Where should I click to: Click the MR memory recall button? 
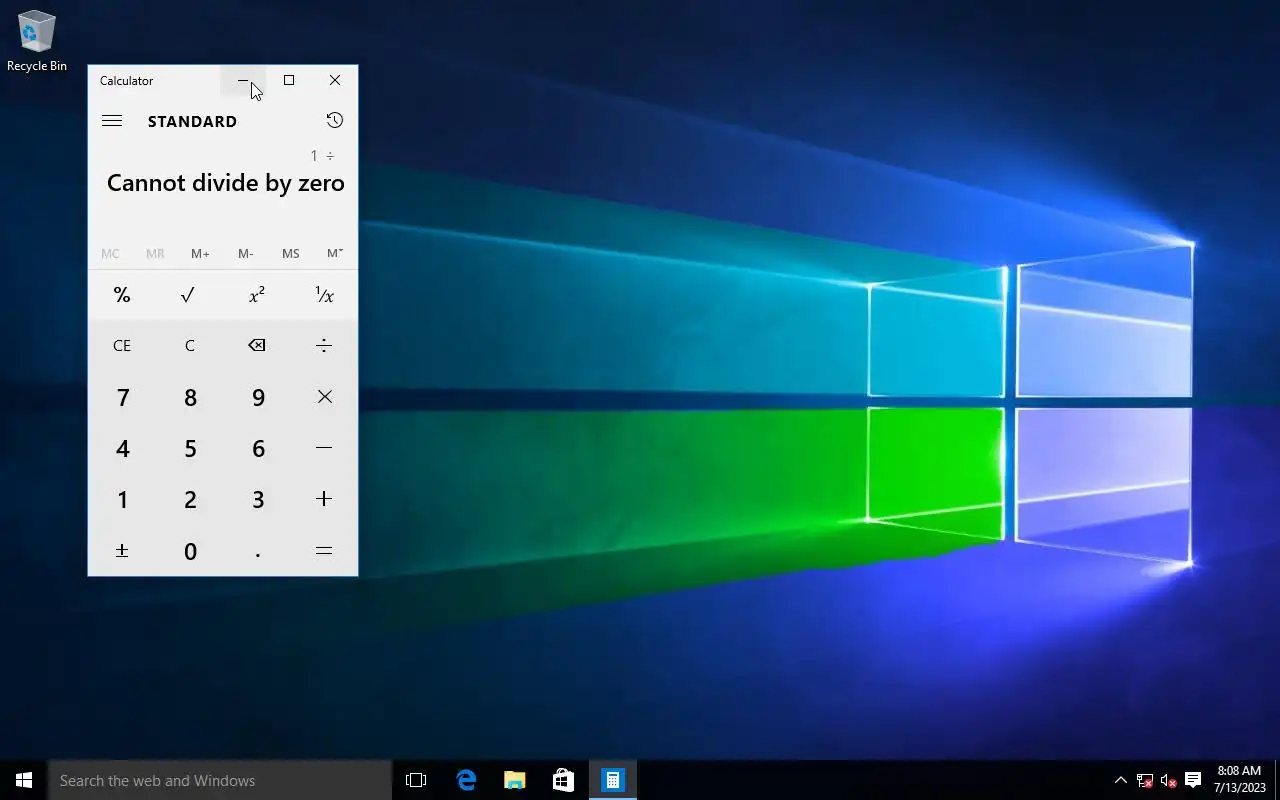(155, 254)
